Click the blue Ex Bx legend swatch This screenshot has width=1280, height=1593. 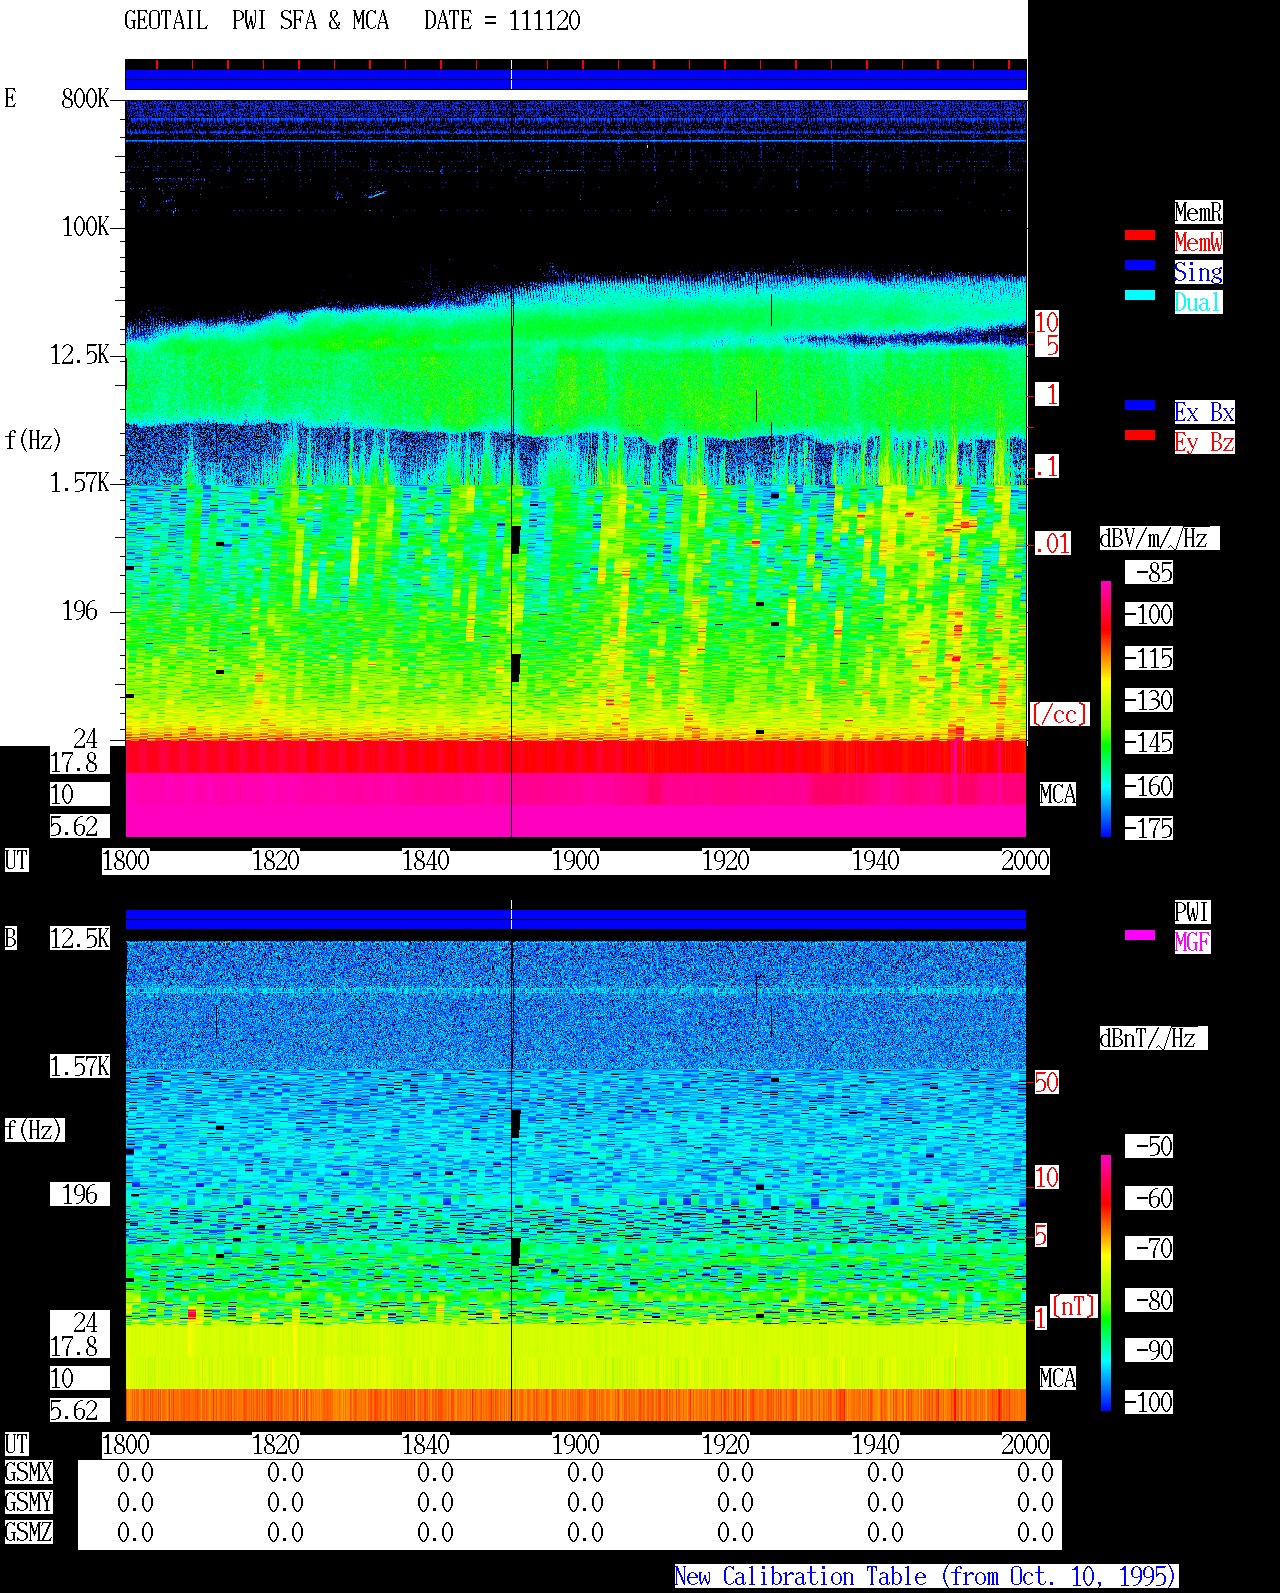tap(1140, 405)
